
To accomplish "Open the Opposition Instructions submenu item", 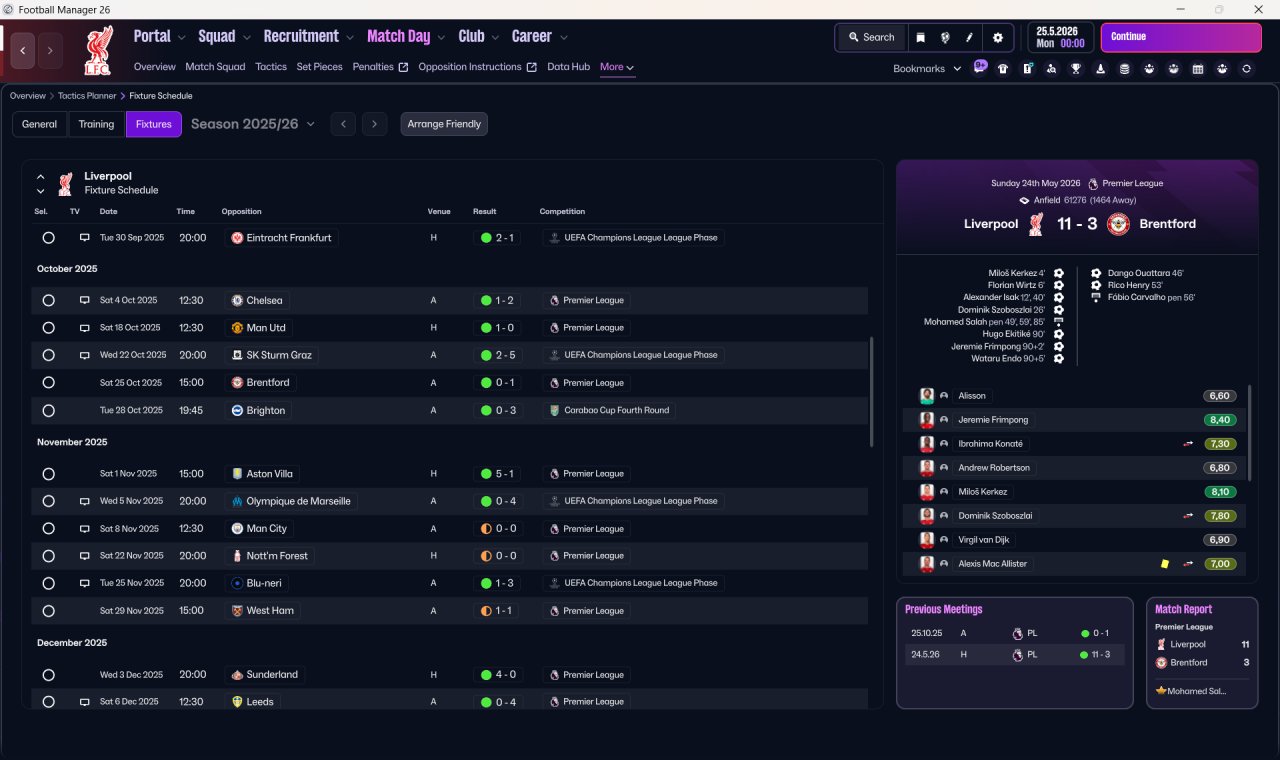I will 477,67.
